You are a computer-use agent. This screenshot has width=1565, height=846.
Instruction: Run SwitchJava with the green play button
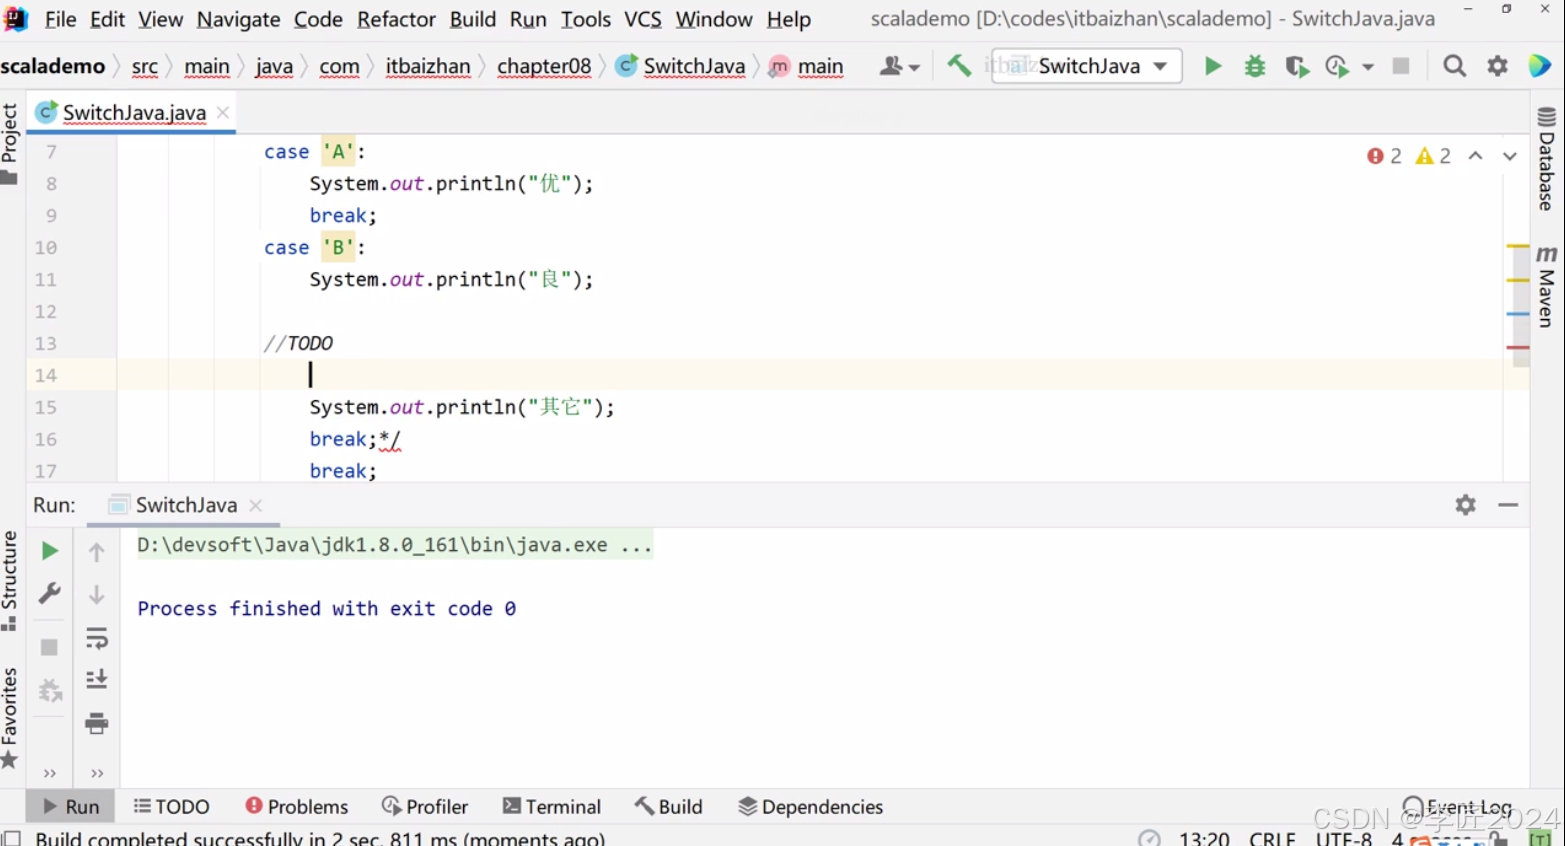point(1212,66)
